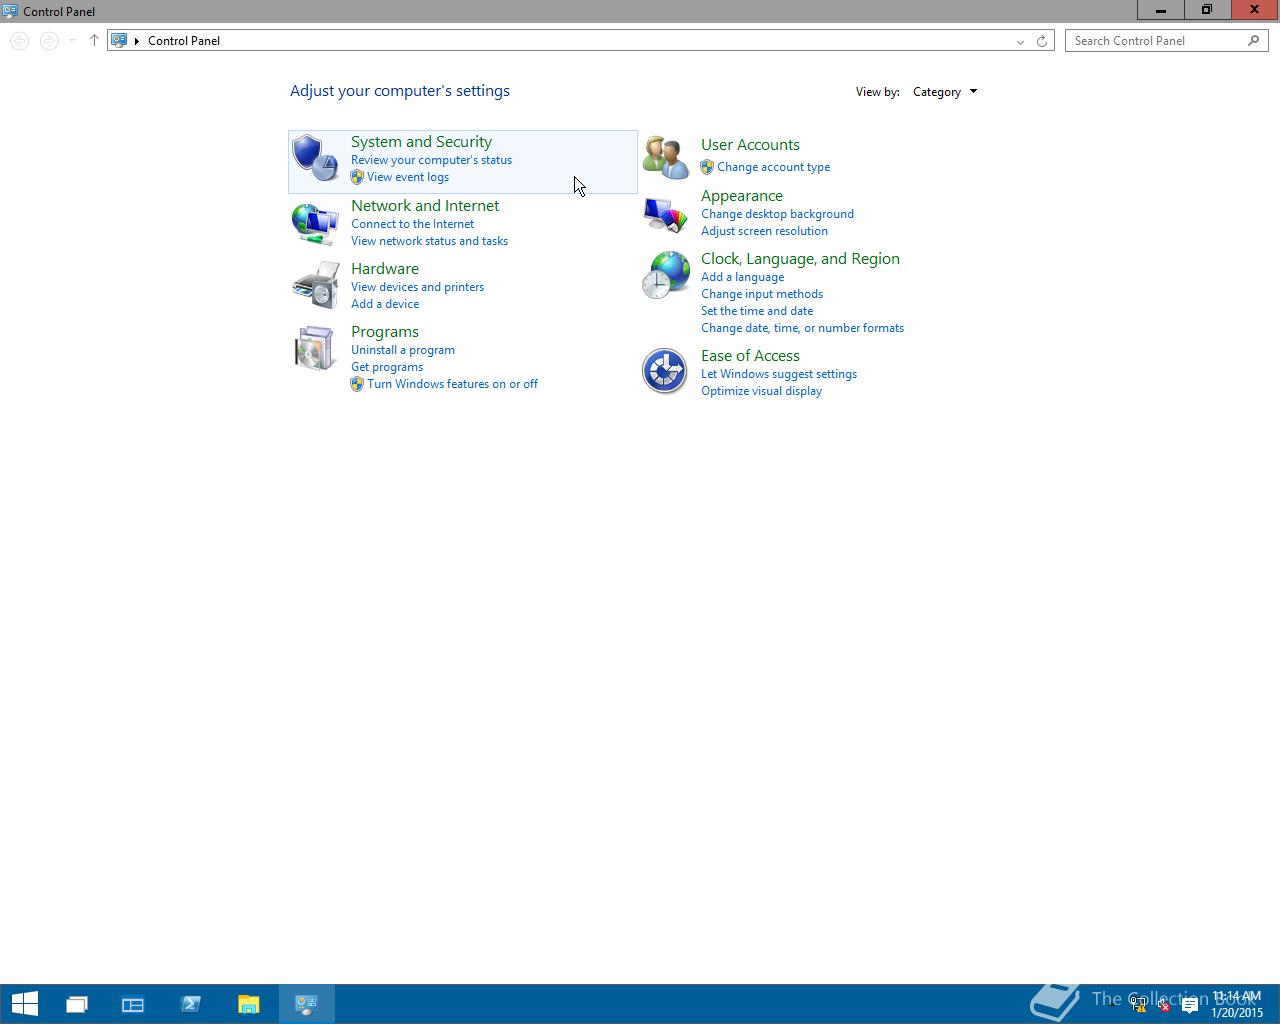Click the Programs disc box icon
This screenshot has height=1024, width=1280.
315,348
